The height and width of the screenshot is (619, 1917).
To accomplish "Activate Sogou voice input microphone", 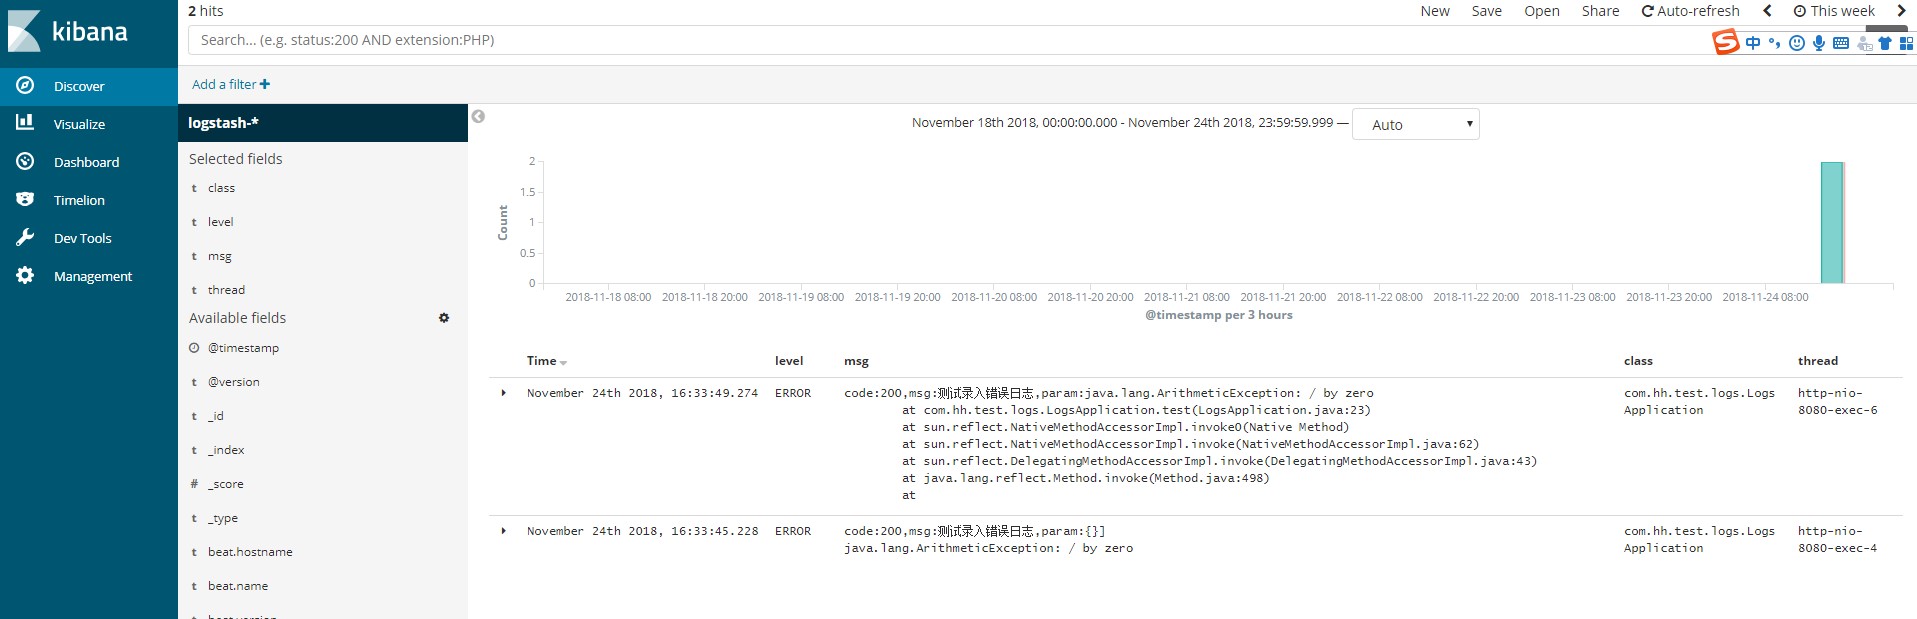I will [1818, 43].
